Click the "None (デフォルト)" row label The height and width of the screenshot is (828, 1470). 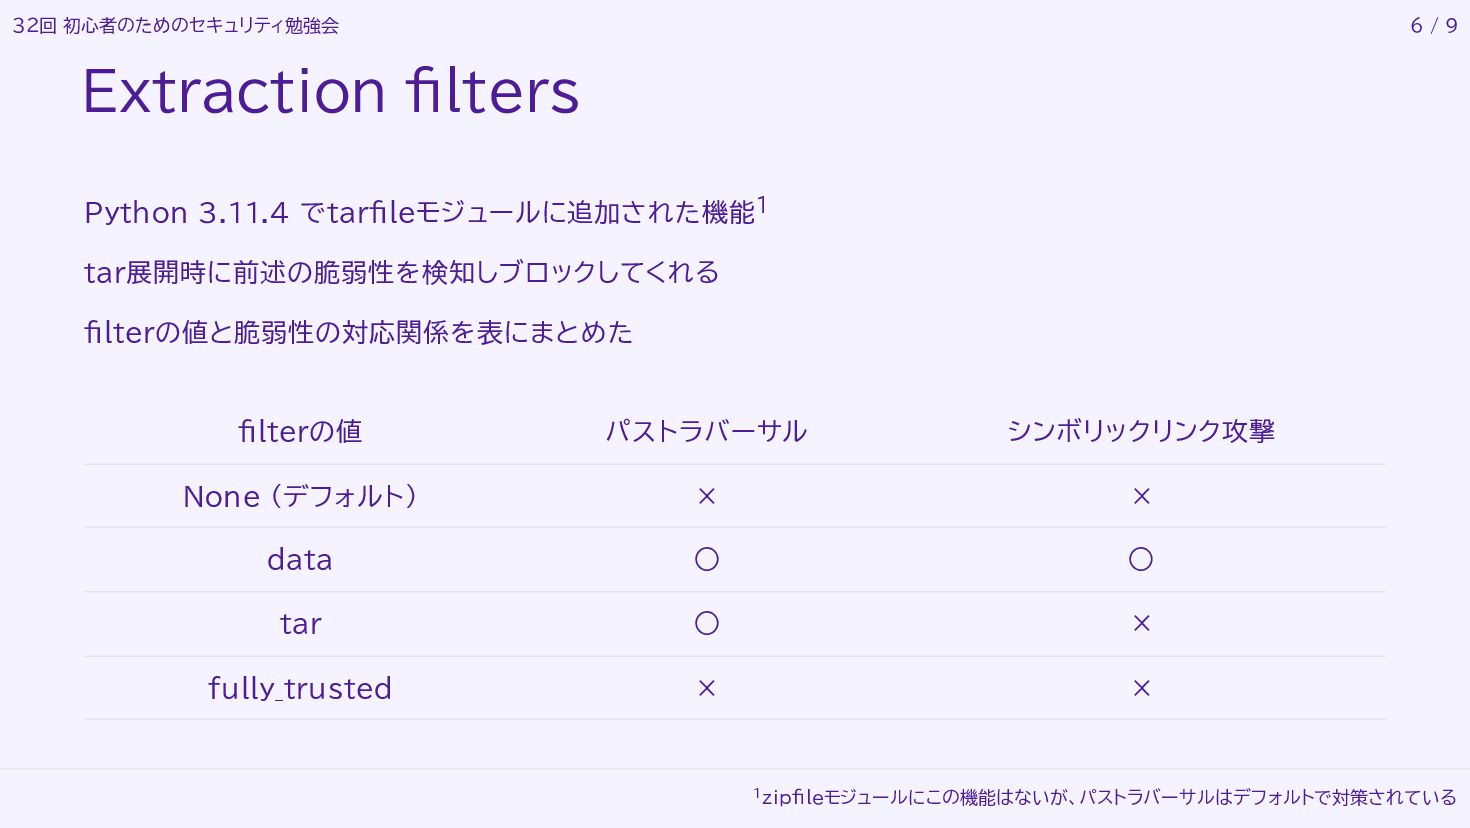pos(300,496)
